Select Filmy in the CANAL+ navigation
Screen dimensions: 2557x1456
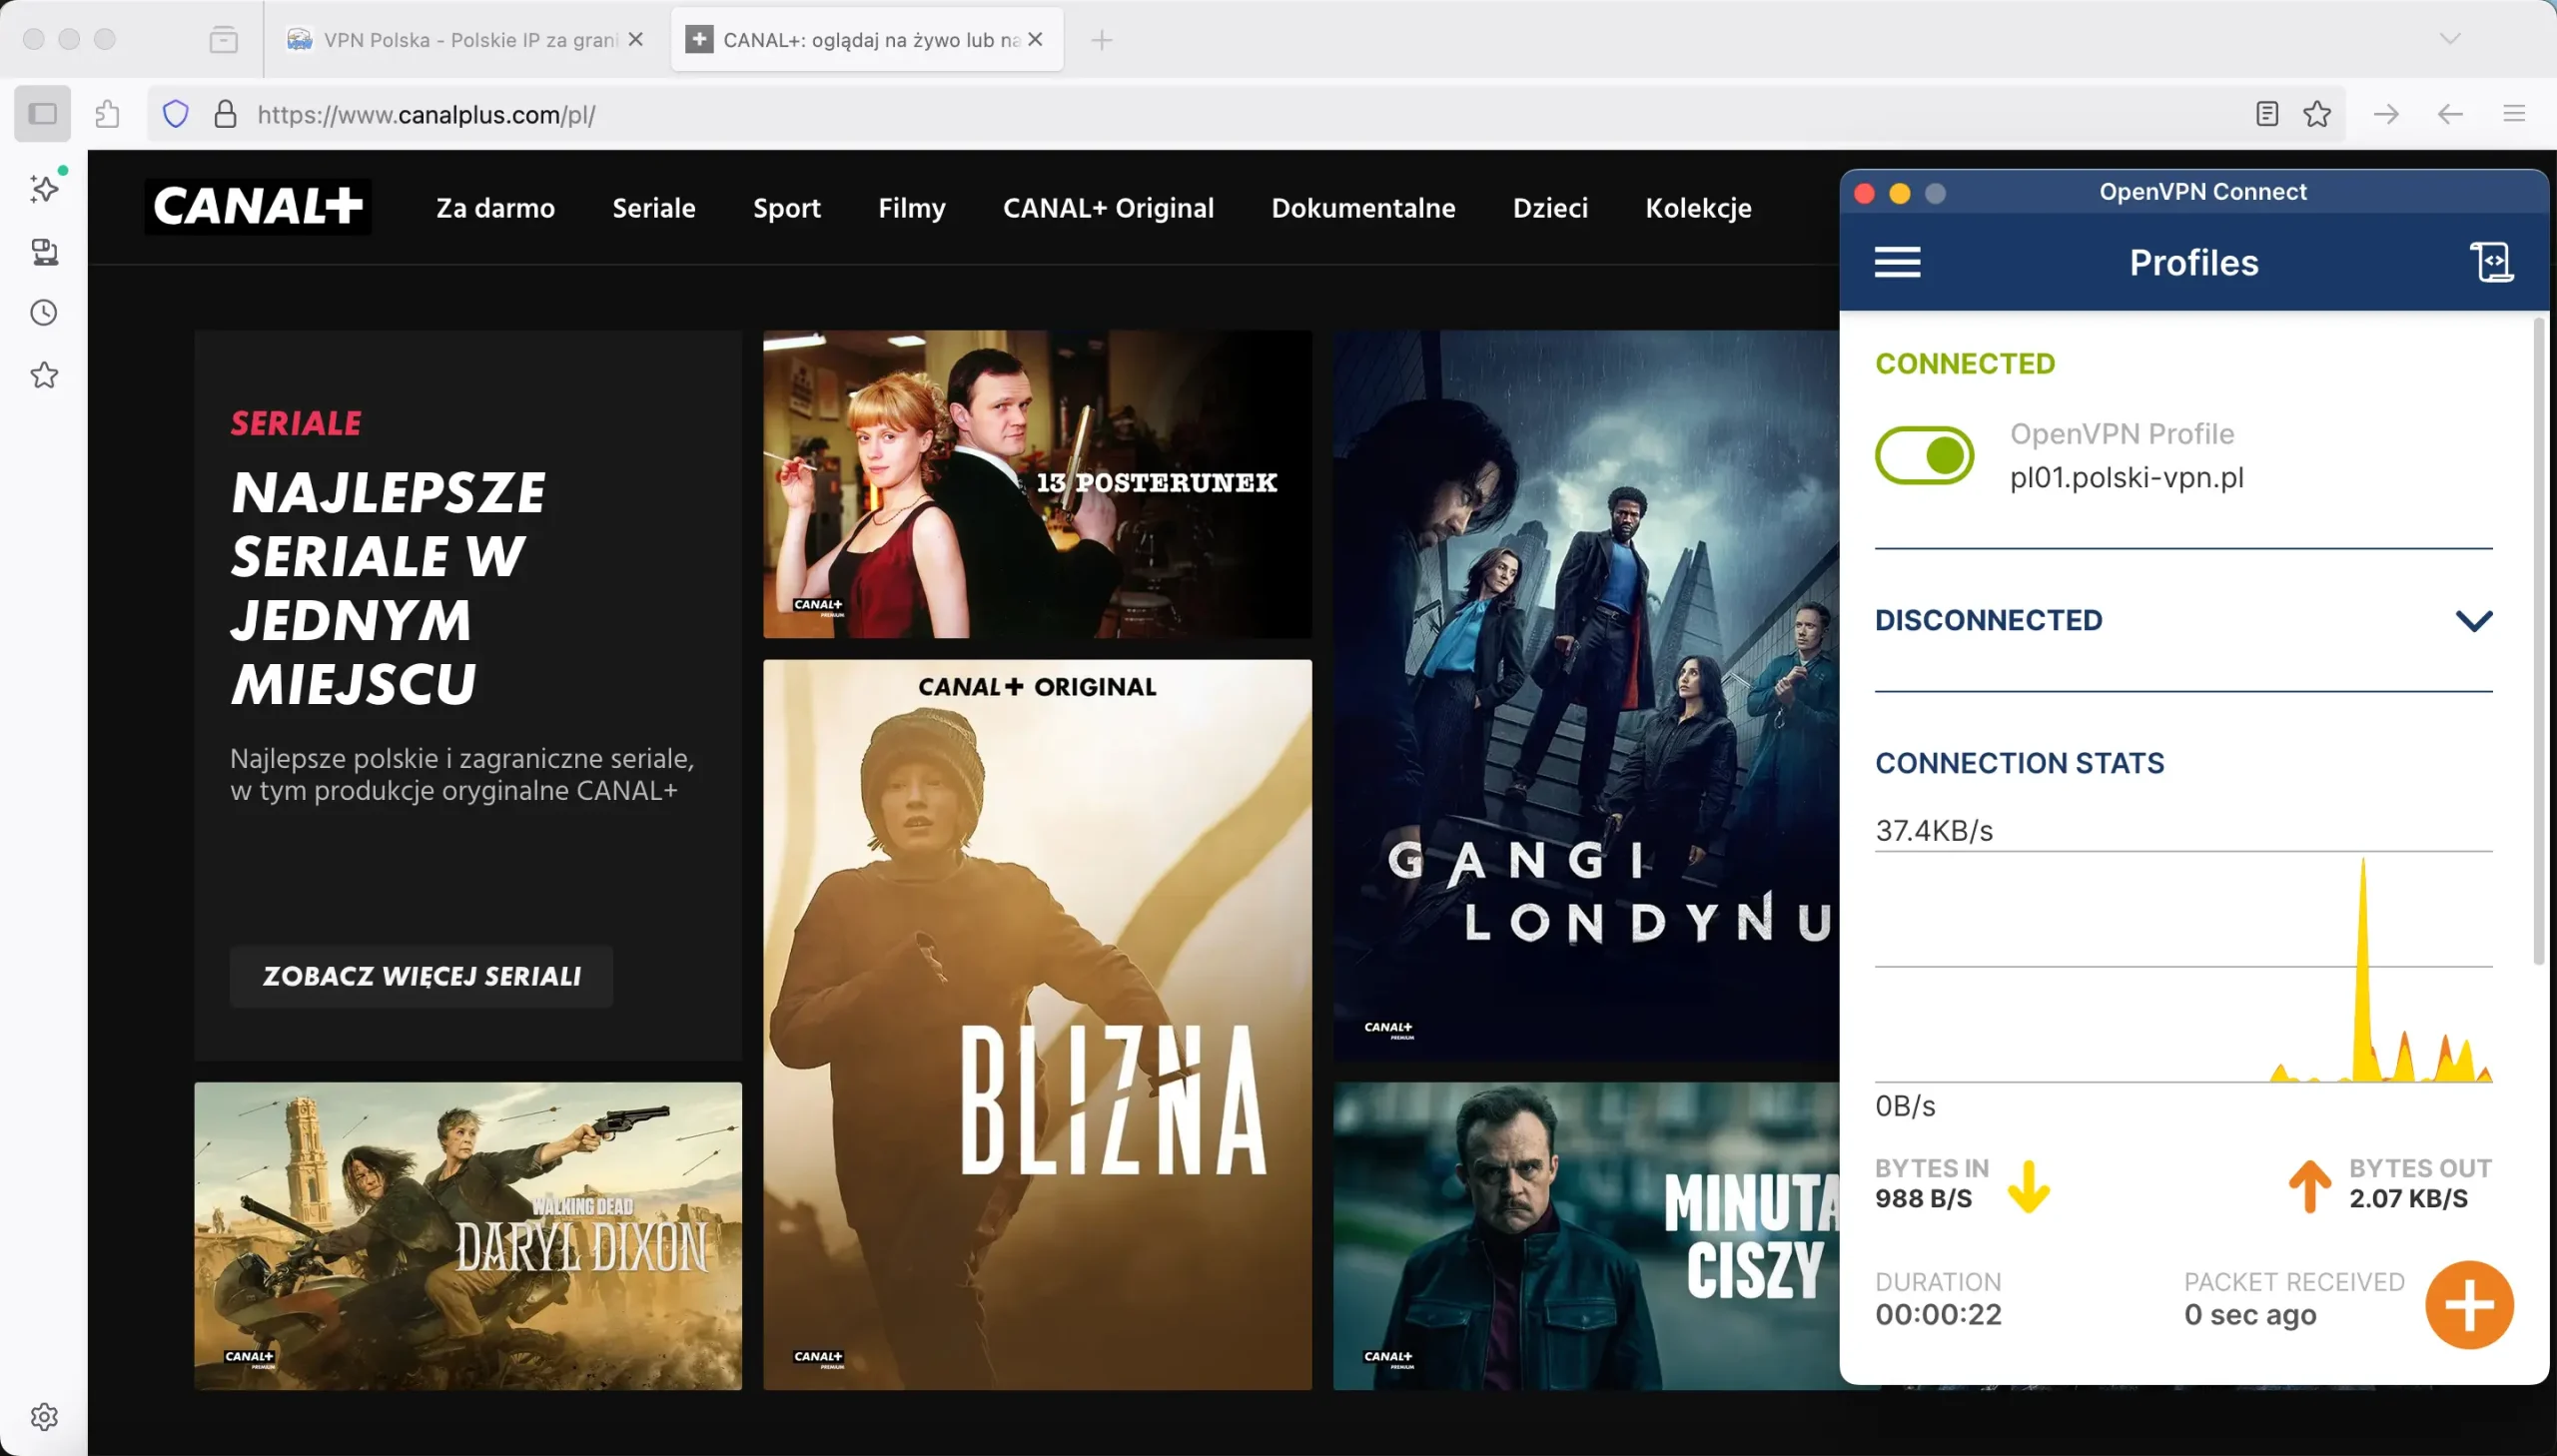click(x=911, y=208)
